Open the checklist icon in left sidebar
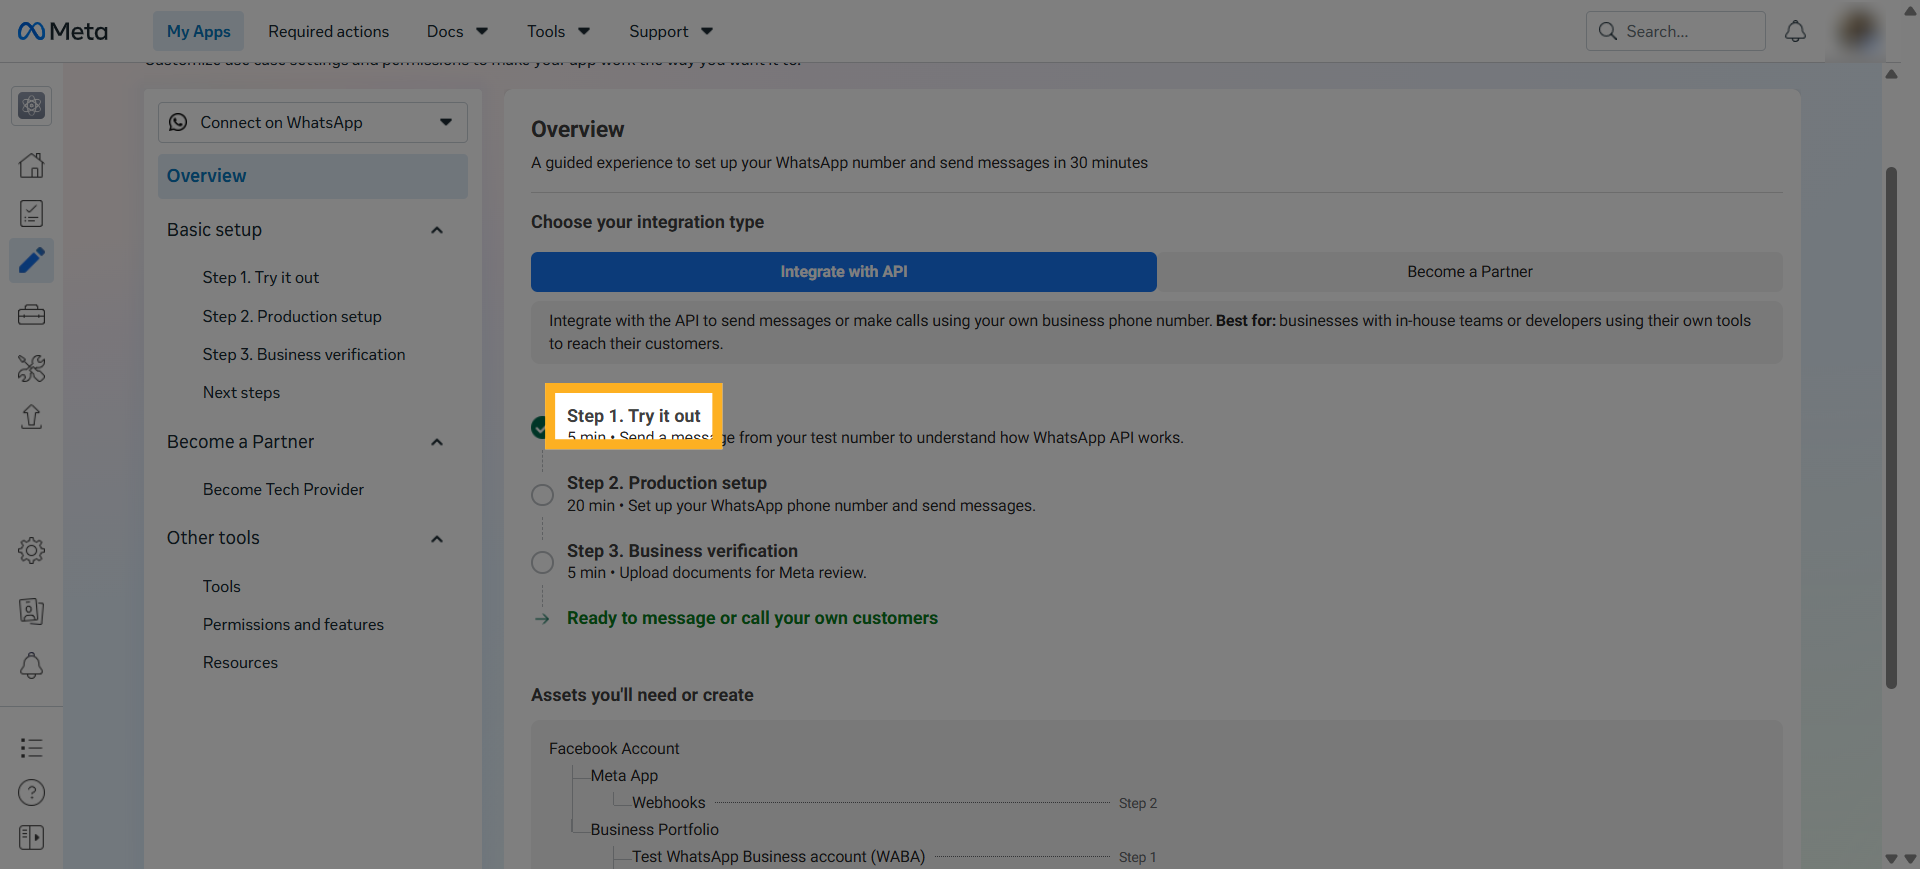Image resolution: width=1920 pixels, height=869 pixels. click(32, 213)
